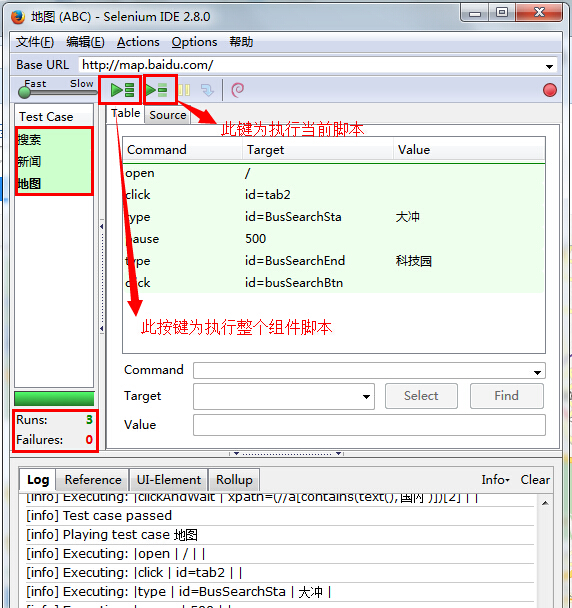
Task: Close the Selenium IDE window
Action: point(539,12)
